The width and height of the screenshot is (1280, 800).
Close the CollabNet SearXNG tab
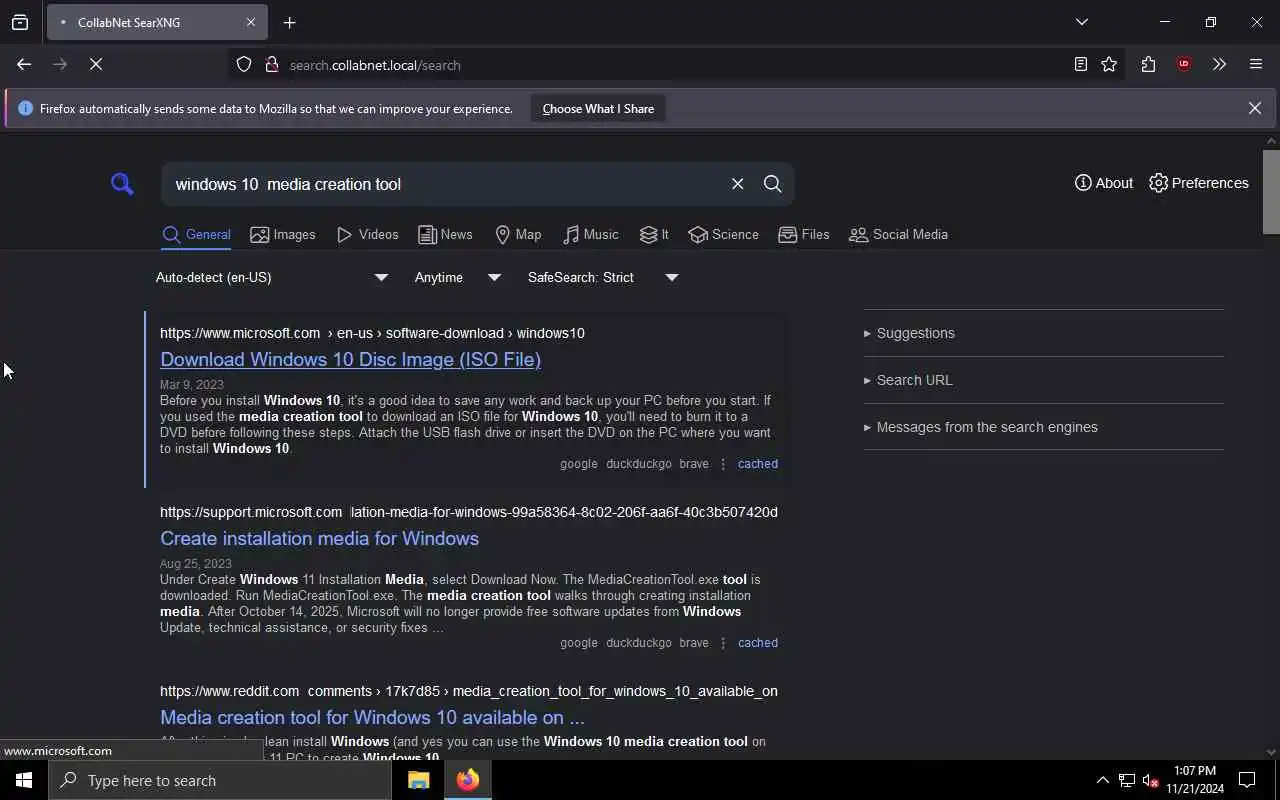point(250,22)
